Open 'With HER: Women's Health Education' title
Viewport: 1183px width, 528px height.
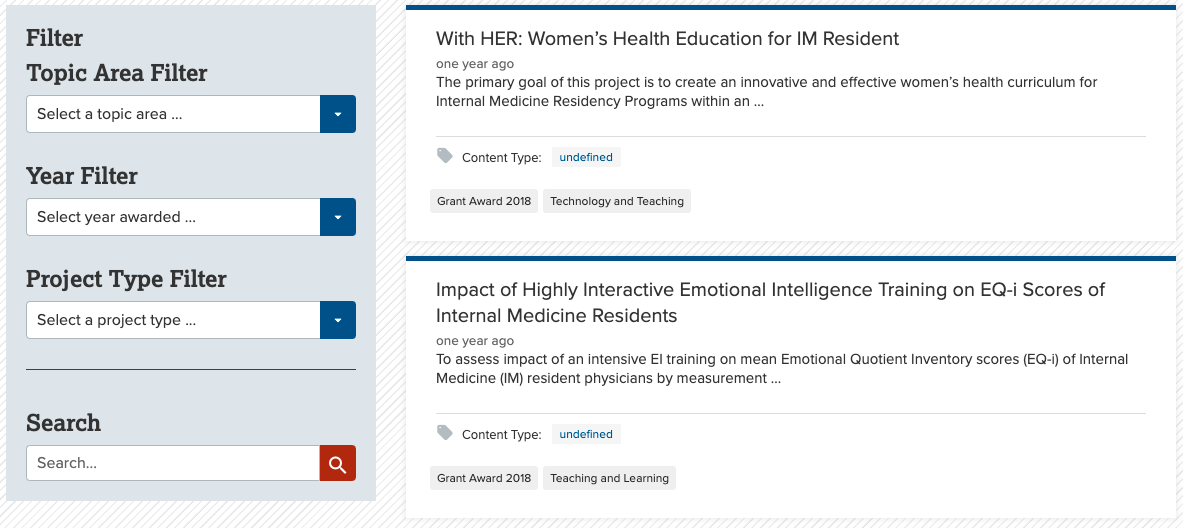(x=667, y=39)
